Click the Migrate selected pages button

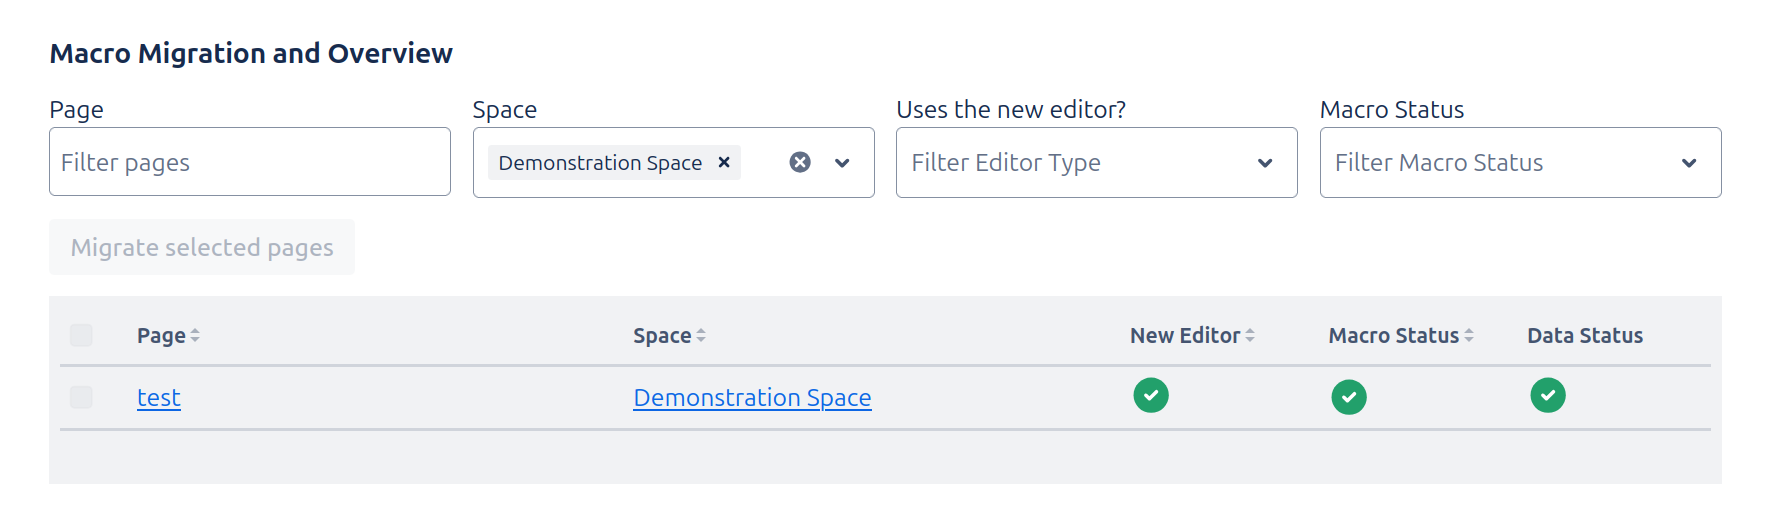(x=202, y=247)
